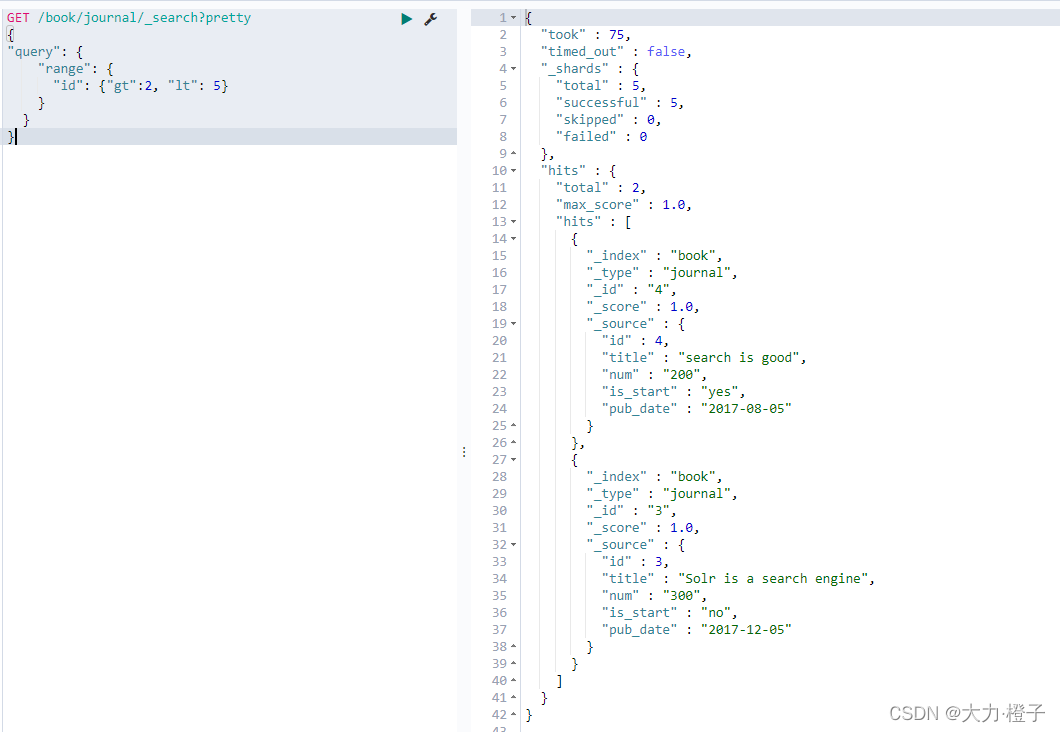Image resolution: width=1060 pixels, height=732 pixels.
Task: Toggle fold arrow at line 40
Action: pyautogui.click(x=514, y=681)
